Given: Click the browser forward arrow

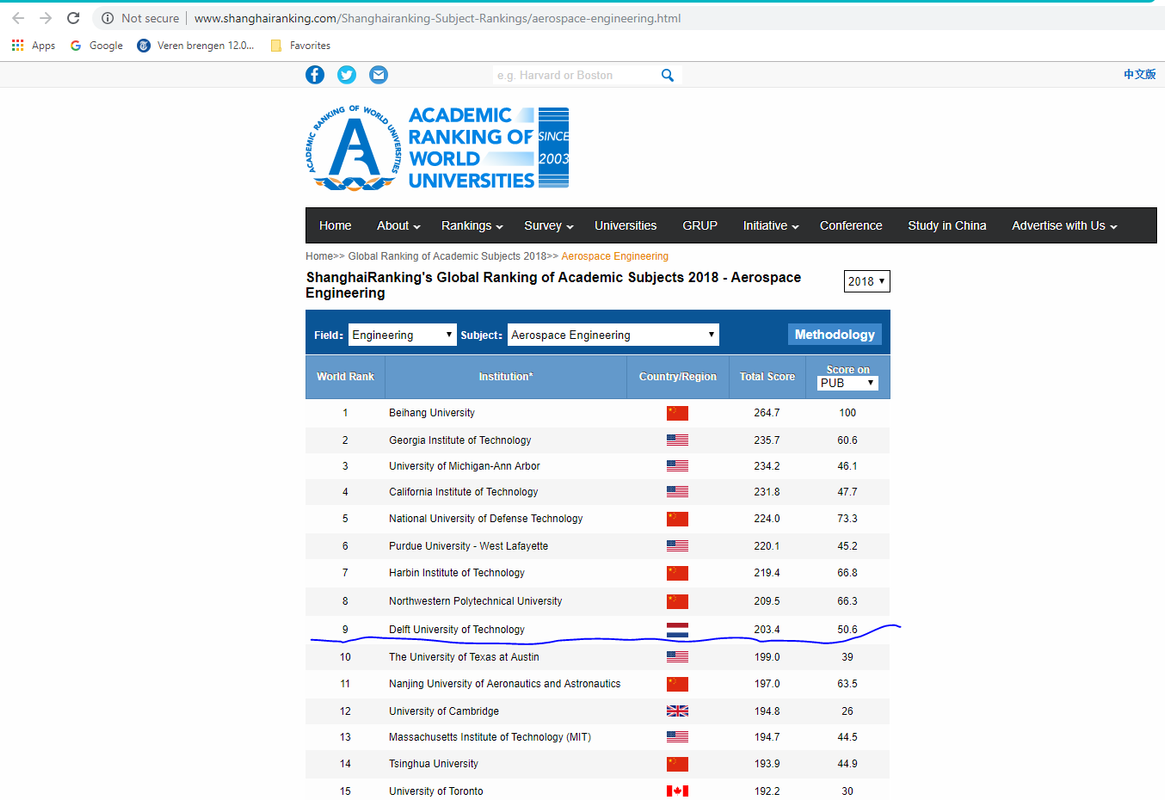Looking at the screenshot, I should pyautogui.click(x=45, y=18).
